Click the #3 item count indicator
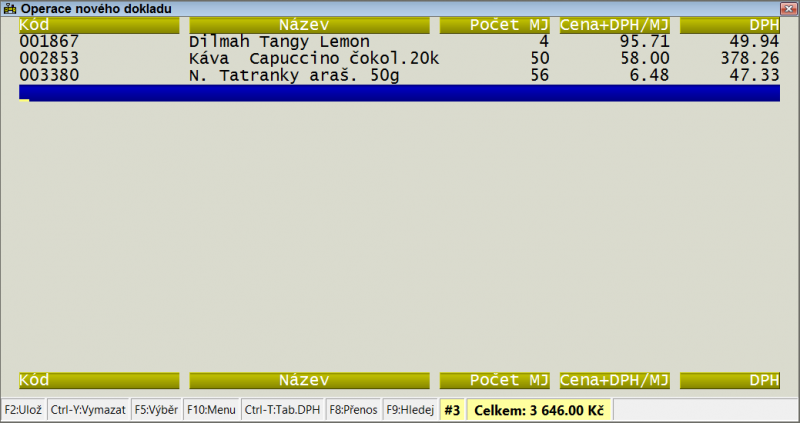Screen dimensions: 800x423 tap(452, 410)
